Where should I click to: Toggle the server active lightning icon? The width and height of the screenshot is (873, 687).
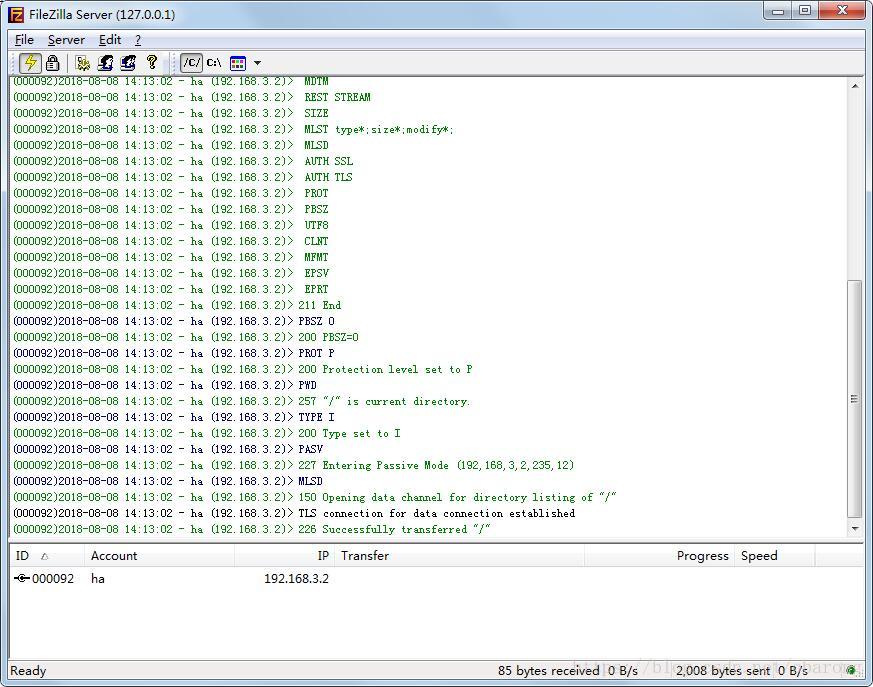pyautogui.click(x=30, y=62)
